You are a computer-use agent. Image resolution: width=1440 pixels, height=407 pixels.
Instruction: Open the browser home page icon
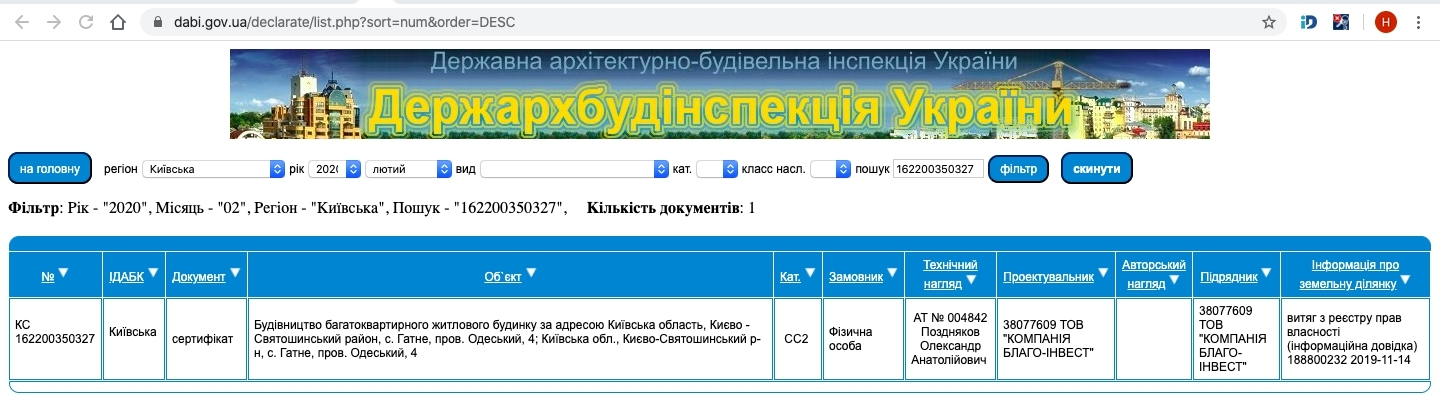[118, 21]
